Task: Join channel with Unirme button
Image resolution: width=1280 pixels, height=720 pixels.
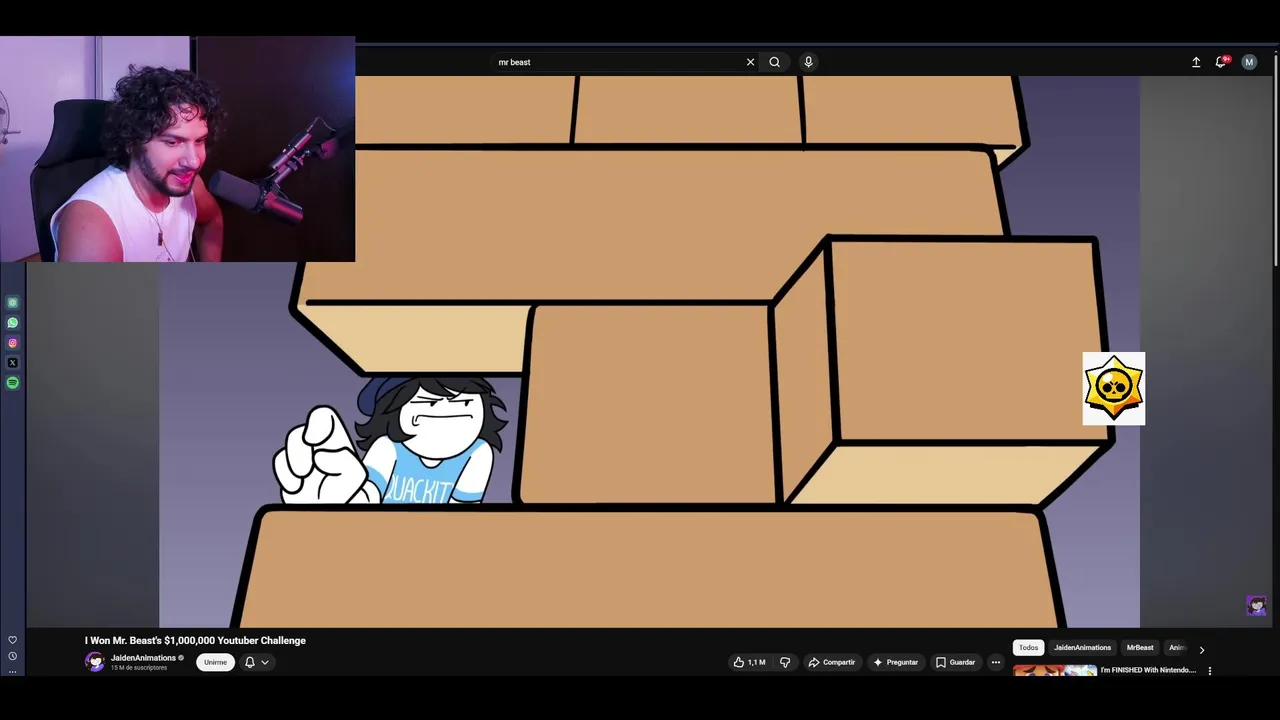Action: (x=215, y=662)
